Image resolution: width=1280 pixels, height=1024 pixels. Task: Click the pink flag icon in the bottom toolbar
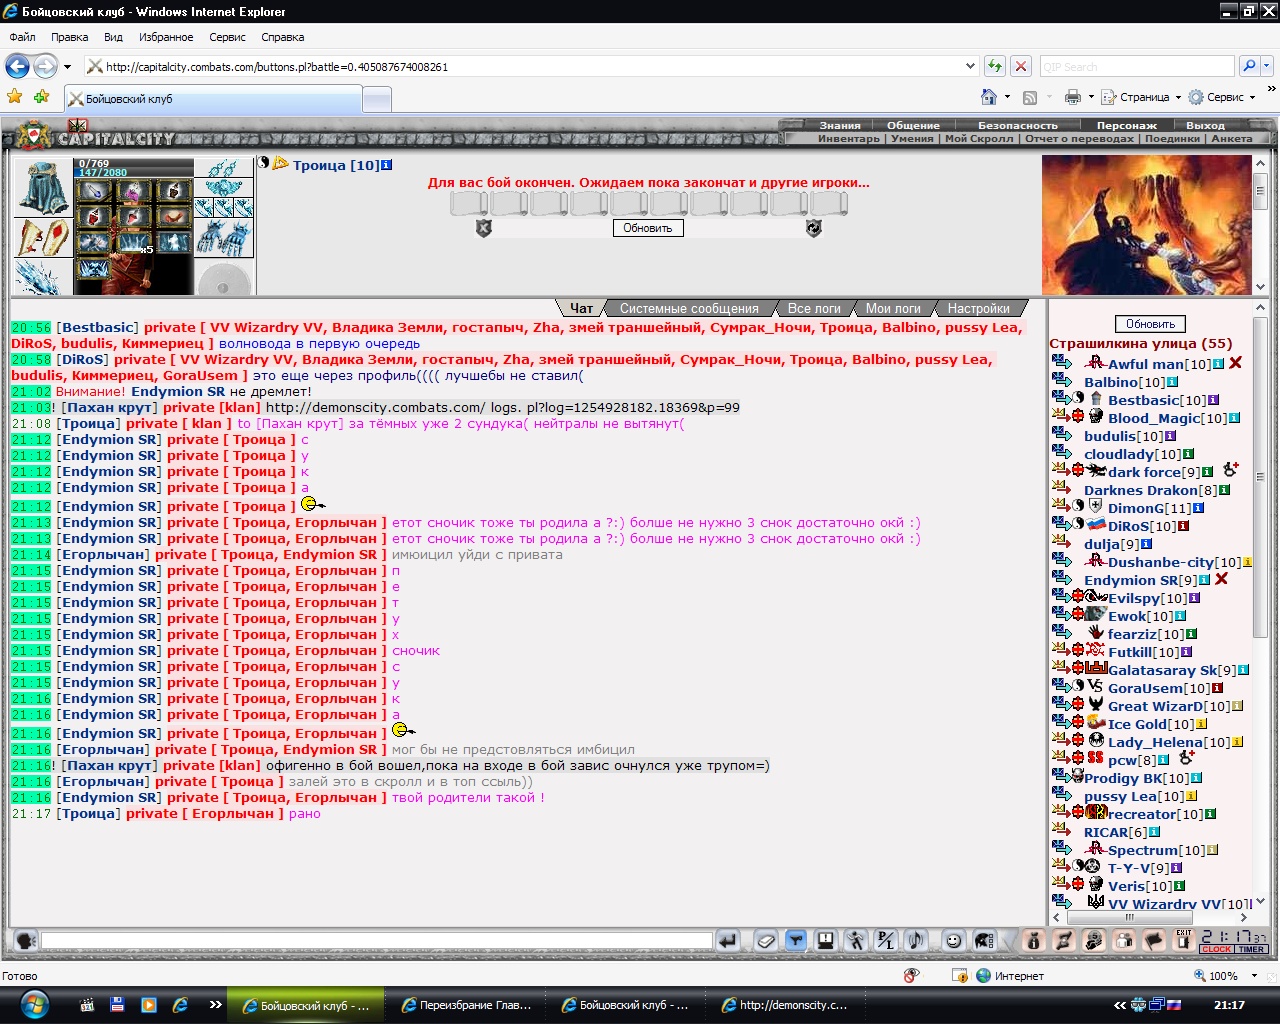pos(1154,940)
